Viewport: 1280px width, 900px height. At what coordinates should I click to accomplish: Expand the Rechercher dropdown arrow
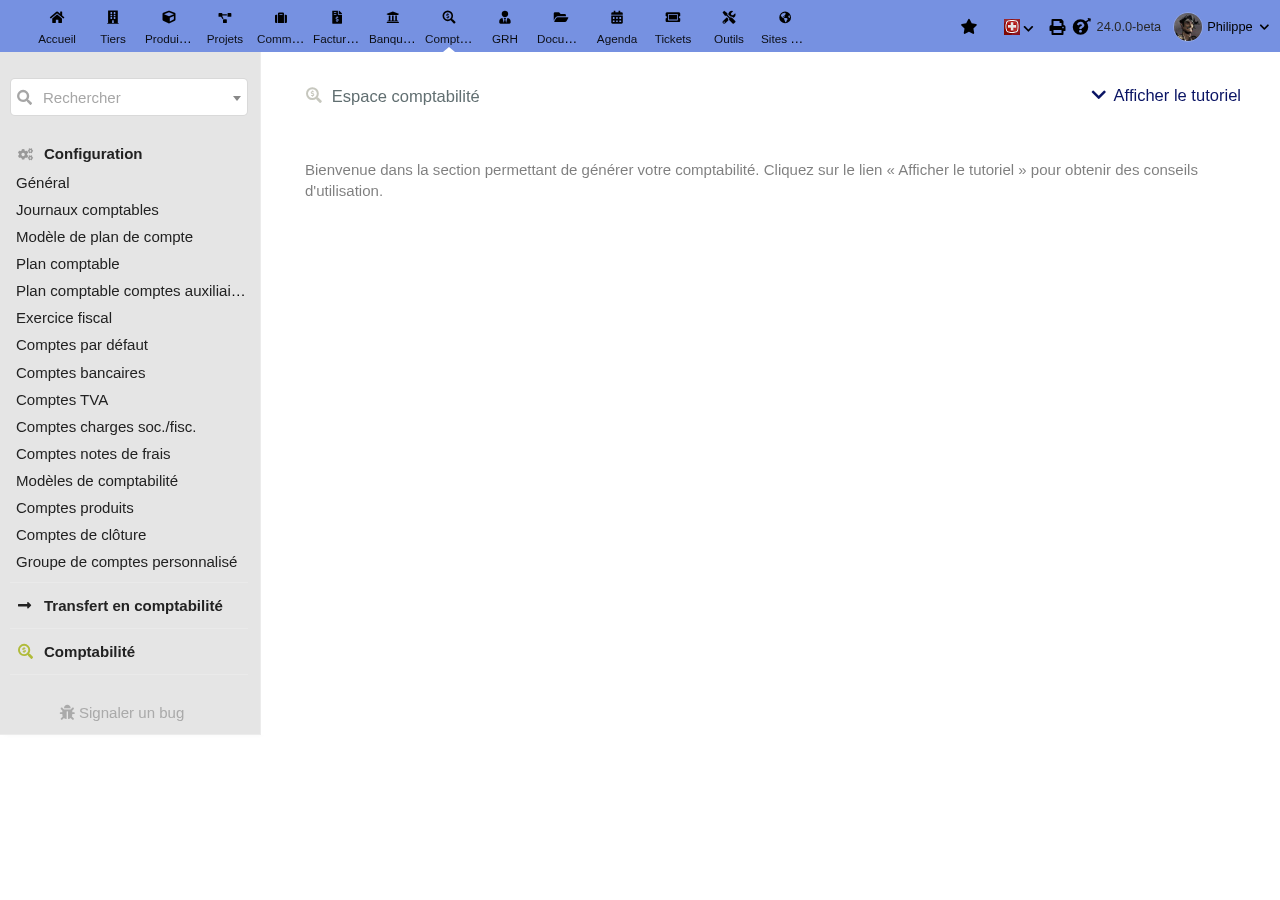[237, 98]
